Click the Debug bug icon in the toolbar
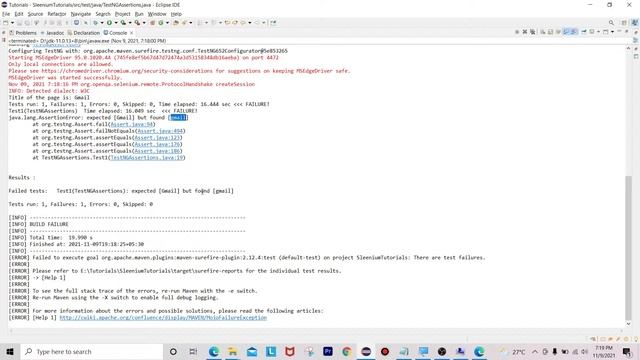Image resolution: width=640 pixels, height=360 pixels. point(96,23)
